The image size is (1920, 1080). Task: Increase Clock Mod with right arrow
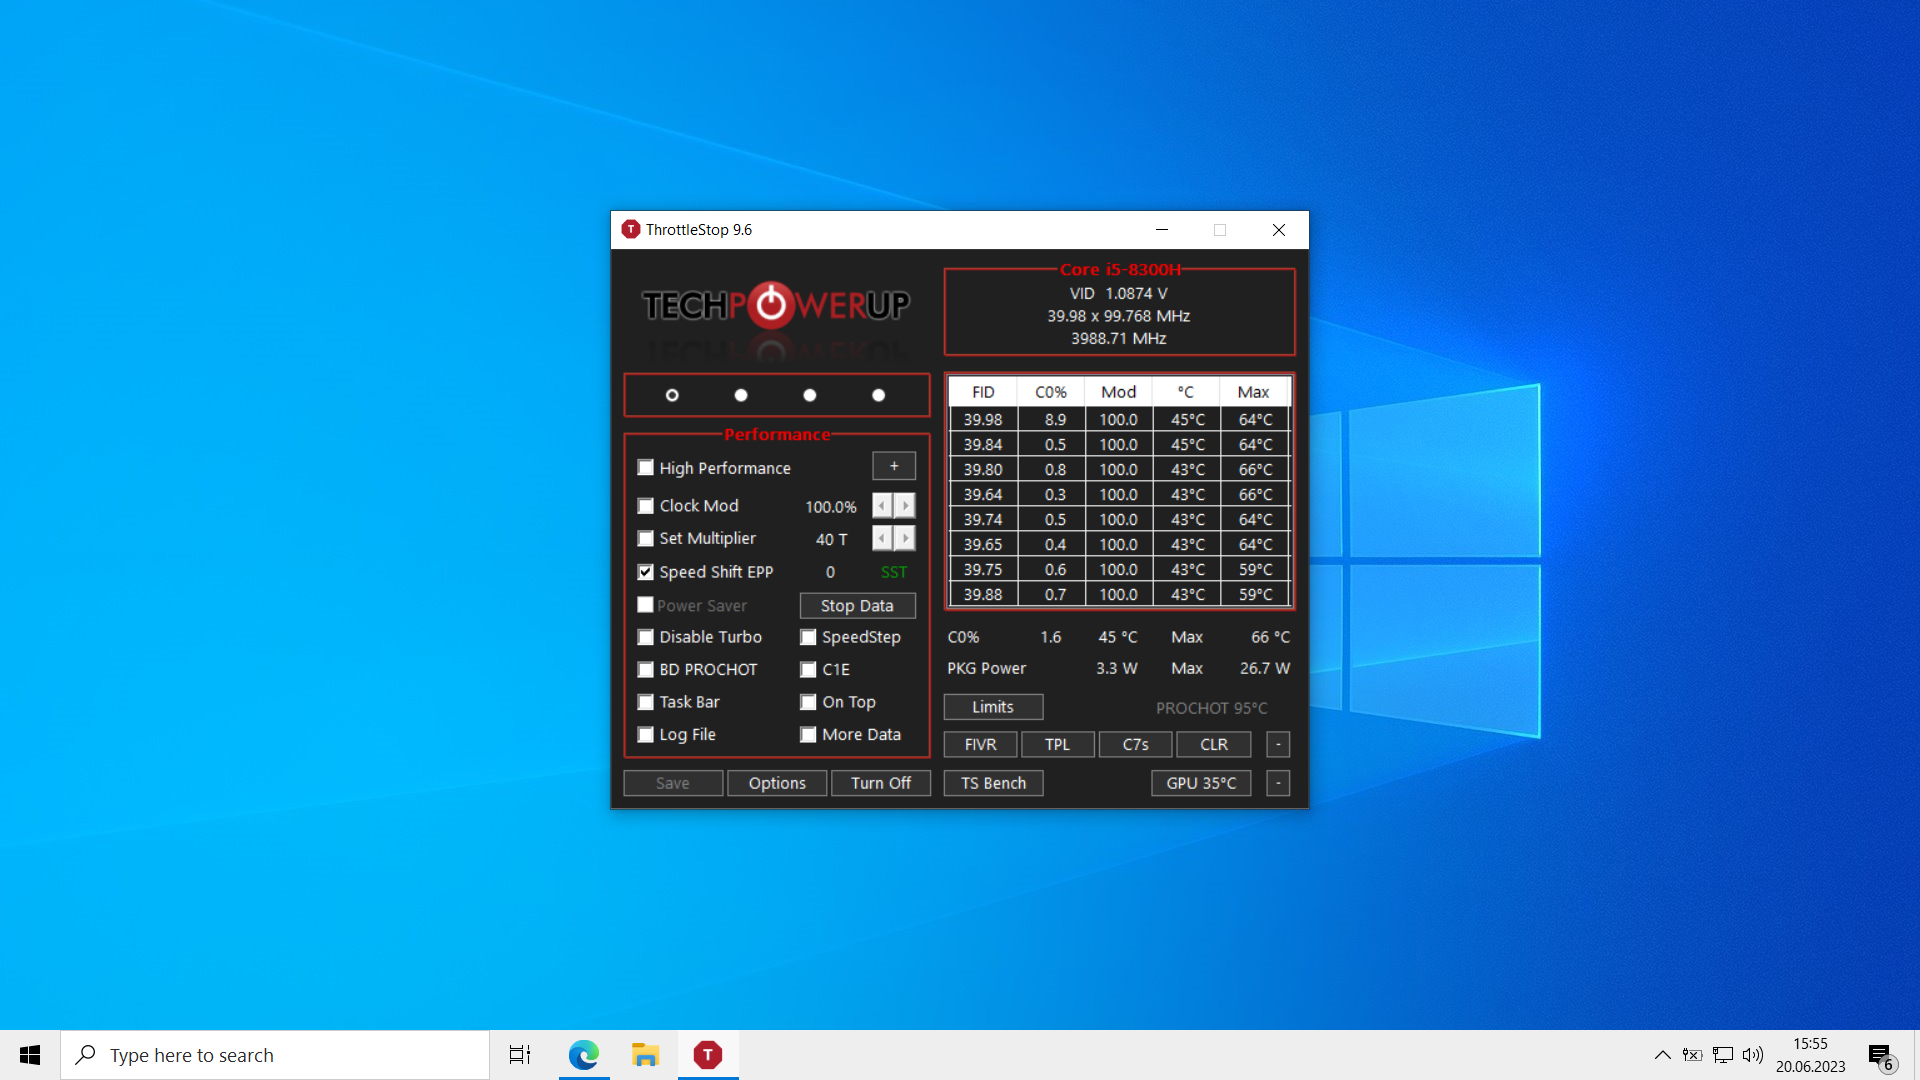coord(905,506)
